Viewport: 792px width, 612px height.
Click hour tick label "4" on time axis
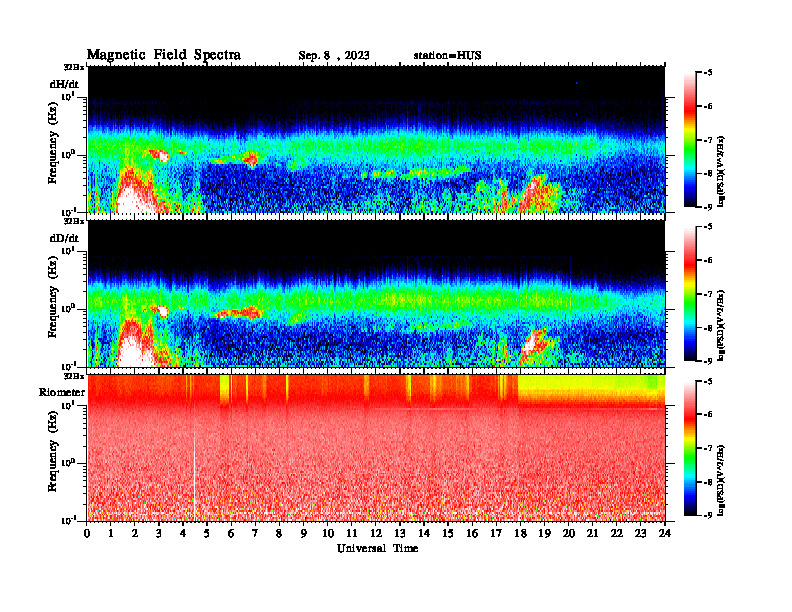tap(183, 533)
